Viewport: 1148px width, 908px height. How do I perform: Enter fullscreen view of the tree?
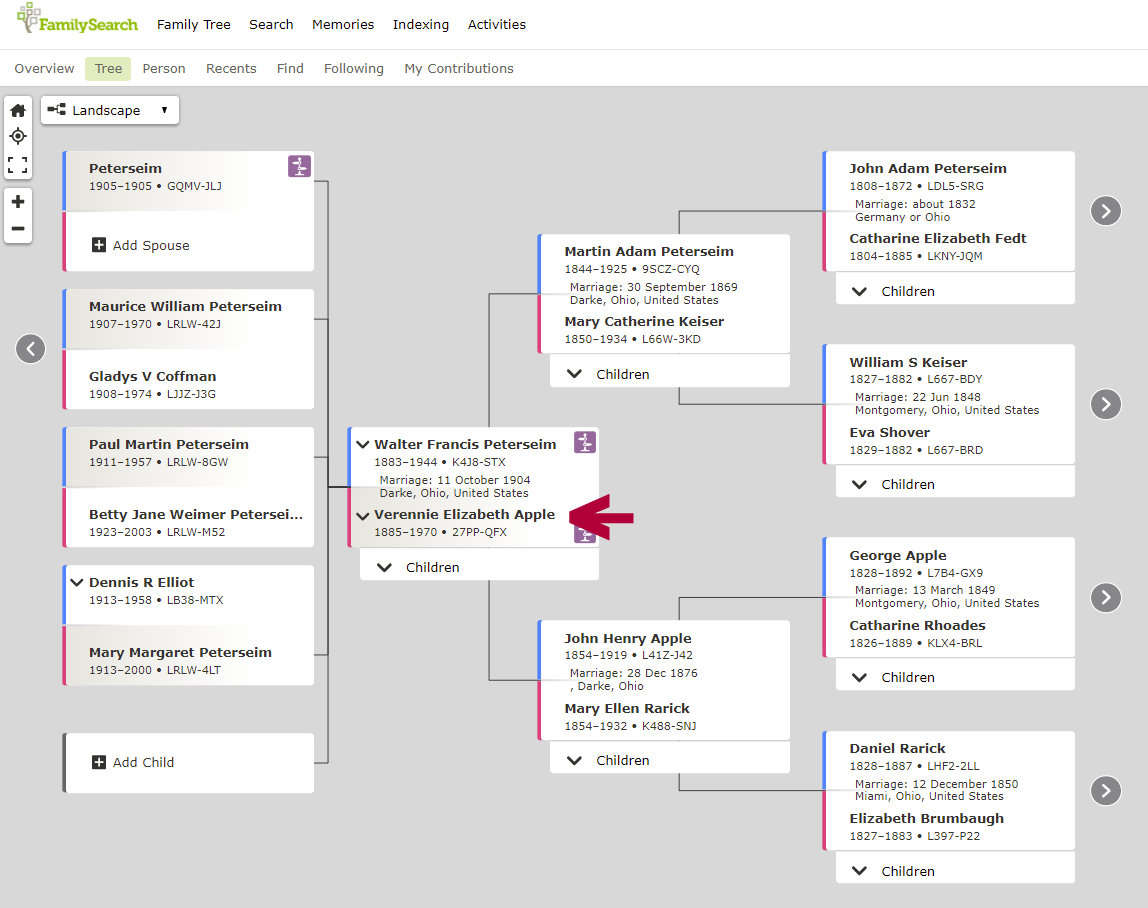(x=18, y=164)
